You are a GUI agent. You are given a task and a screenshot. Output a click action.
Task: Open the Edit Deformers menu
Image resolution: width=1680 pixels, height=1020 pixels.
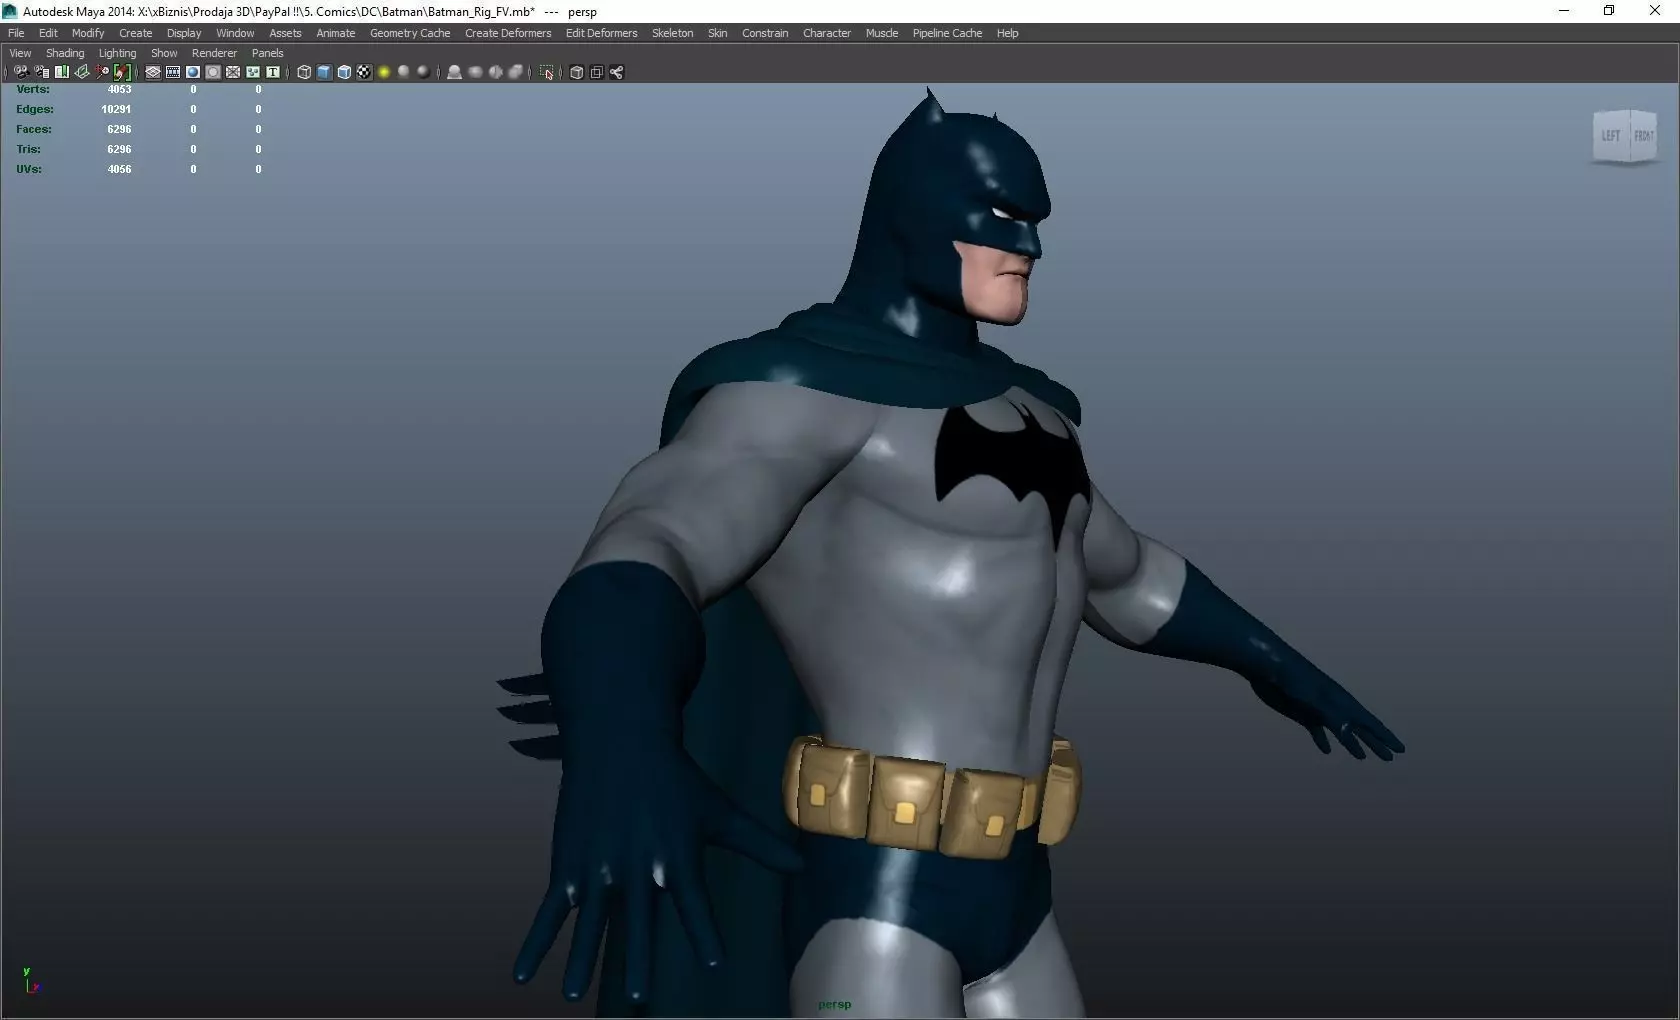(x=601, y=33)
